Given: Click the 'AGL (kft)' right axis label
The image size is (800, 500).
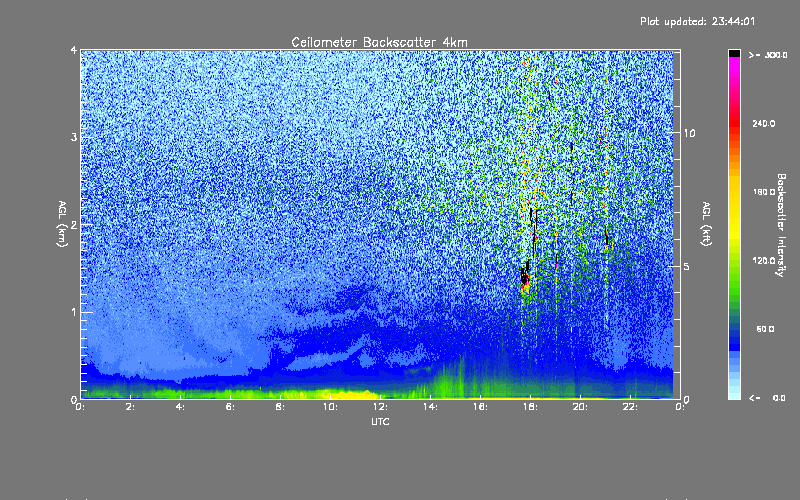Looking at the screenshot, I should click(x=707, y=224).
